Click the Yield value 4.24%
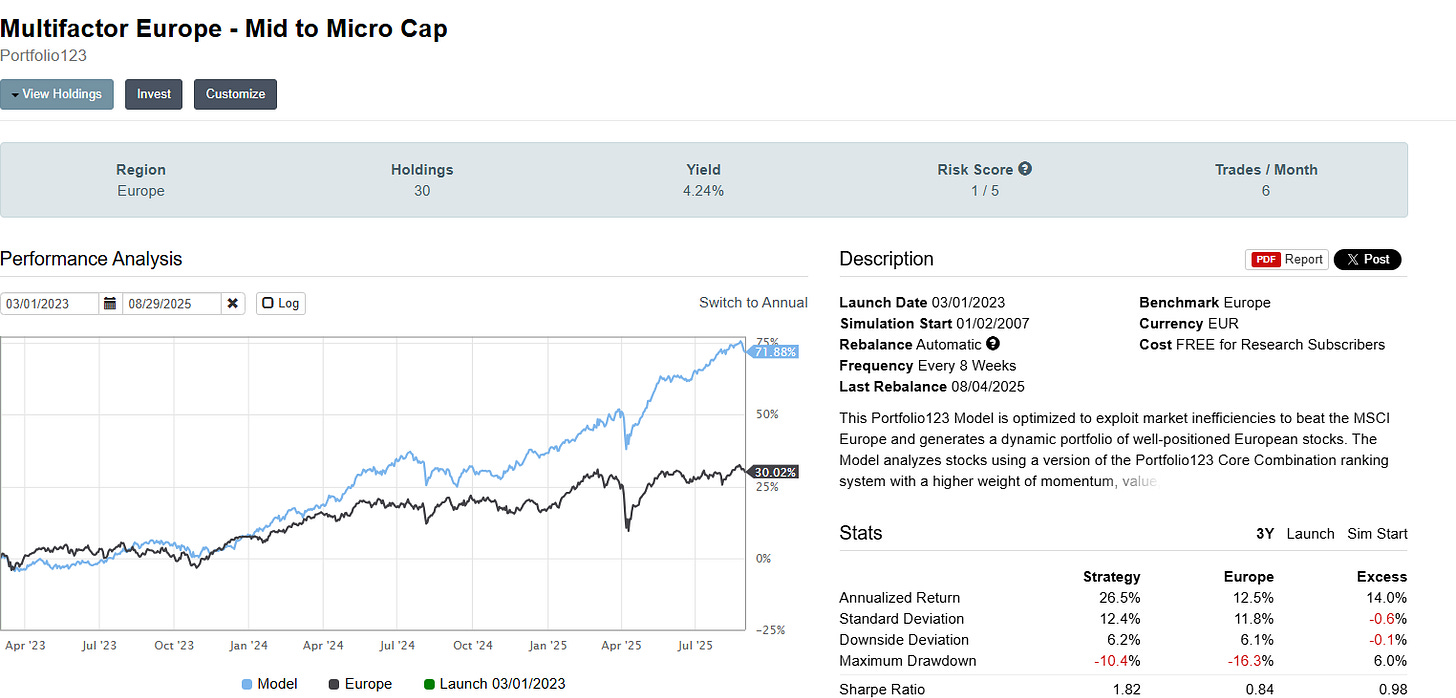Screen dimensions: 1456x698 703,190
